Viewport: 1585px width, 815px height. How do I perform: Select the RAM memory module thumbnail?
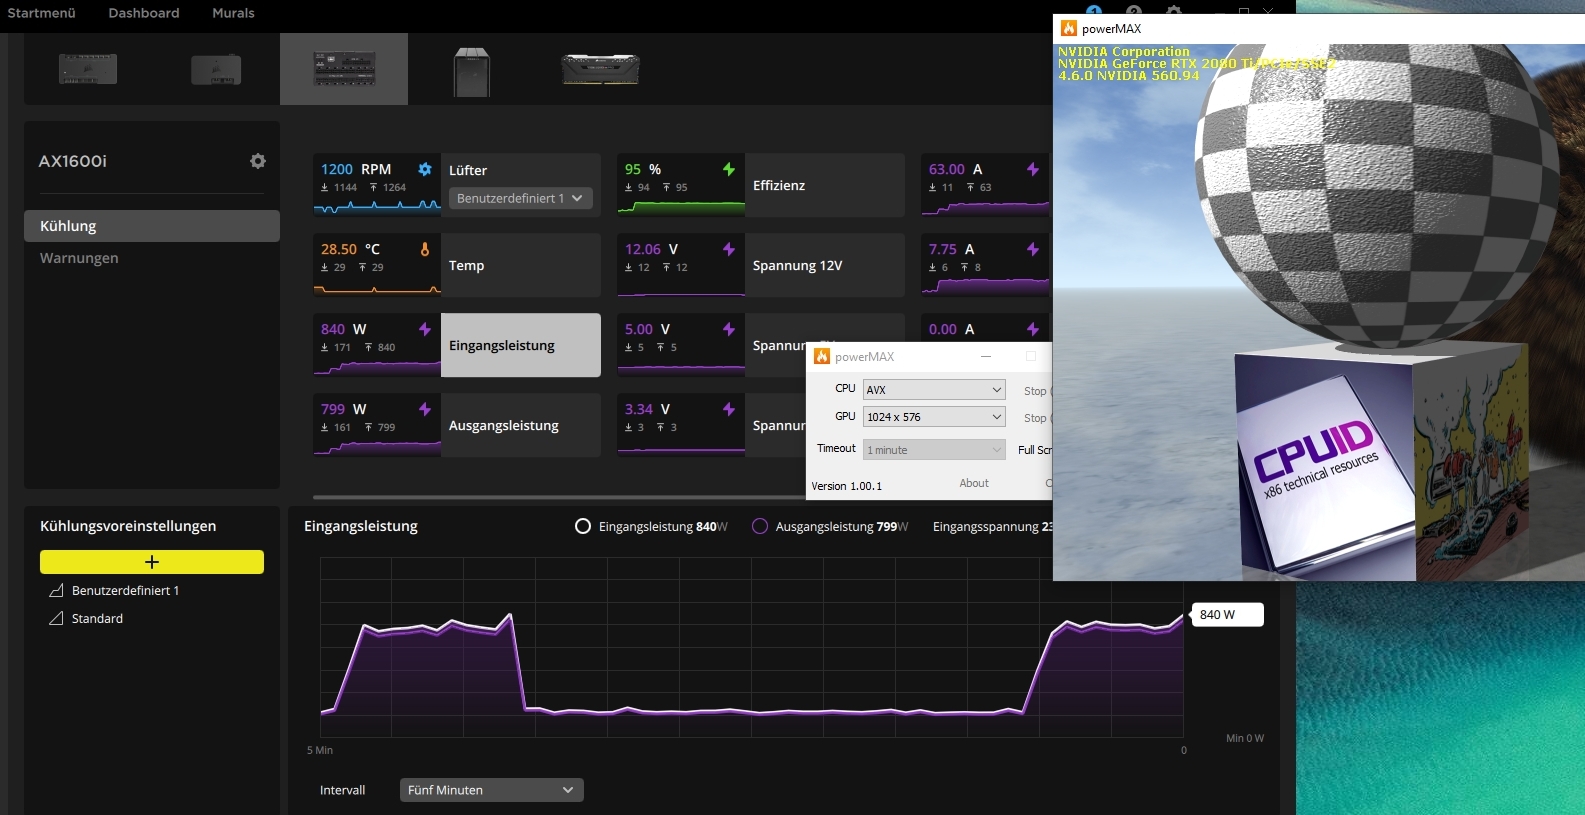(x=600, y=69)
